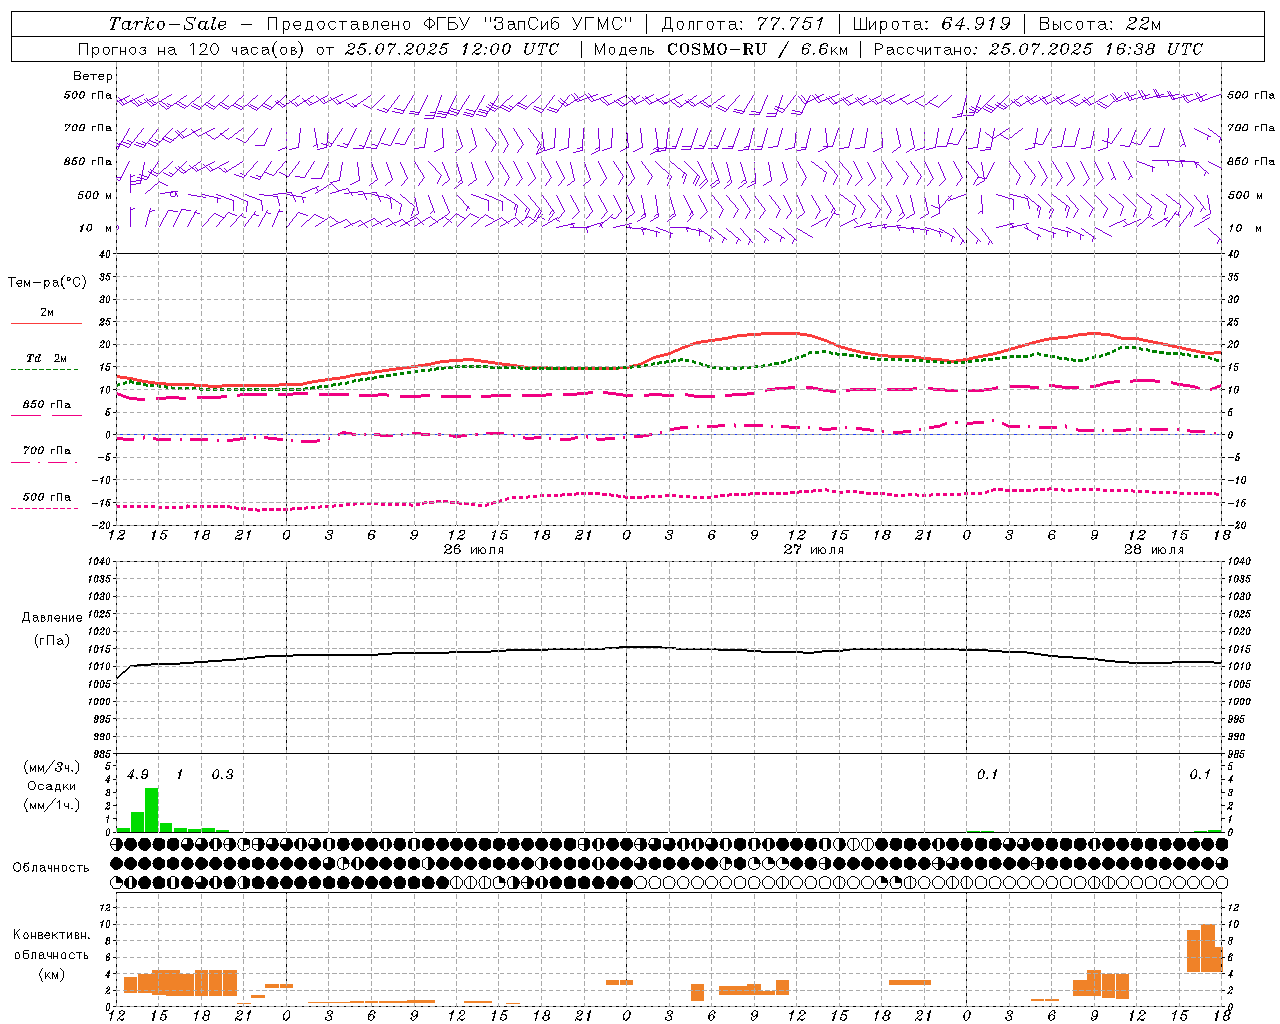
Task: Click the '26 июля' date label
Action: pyautogui.click(x=473, y=550)
